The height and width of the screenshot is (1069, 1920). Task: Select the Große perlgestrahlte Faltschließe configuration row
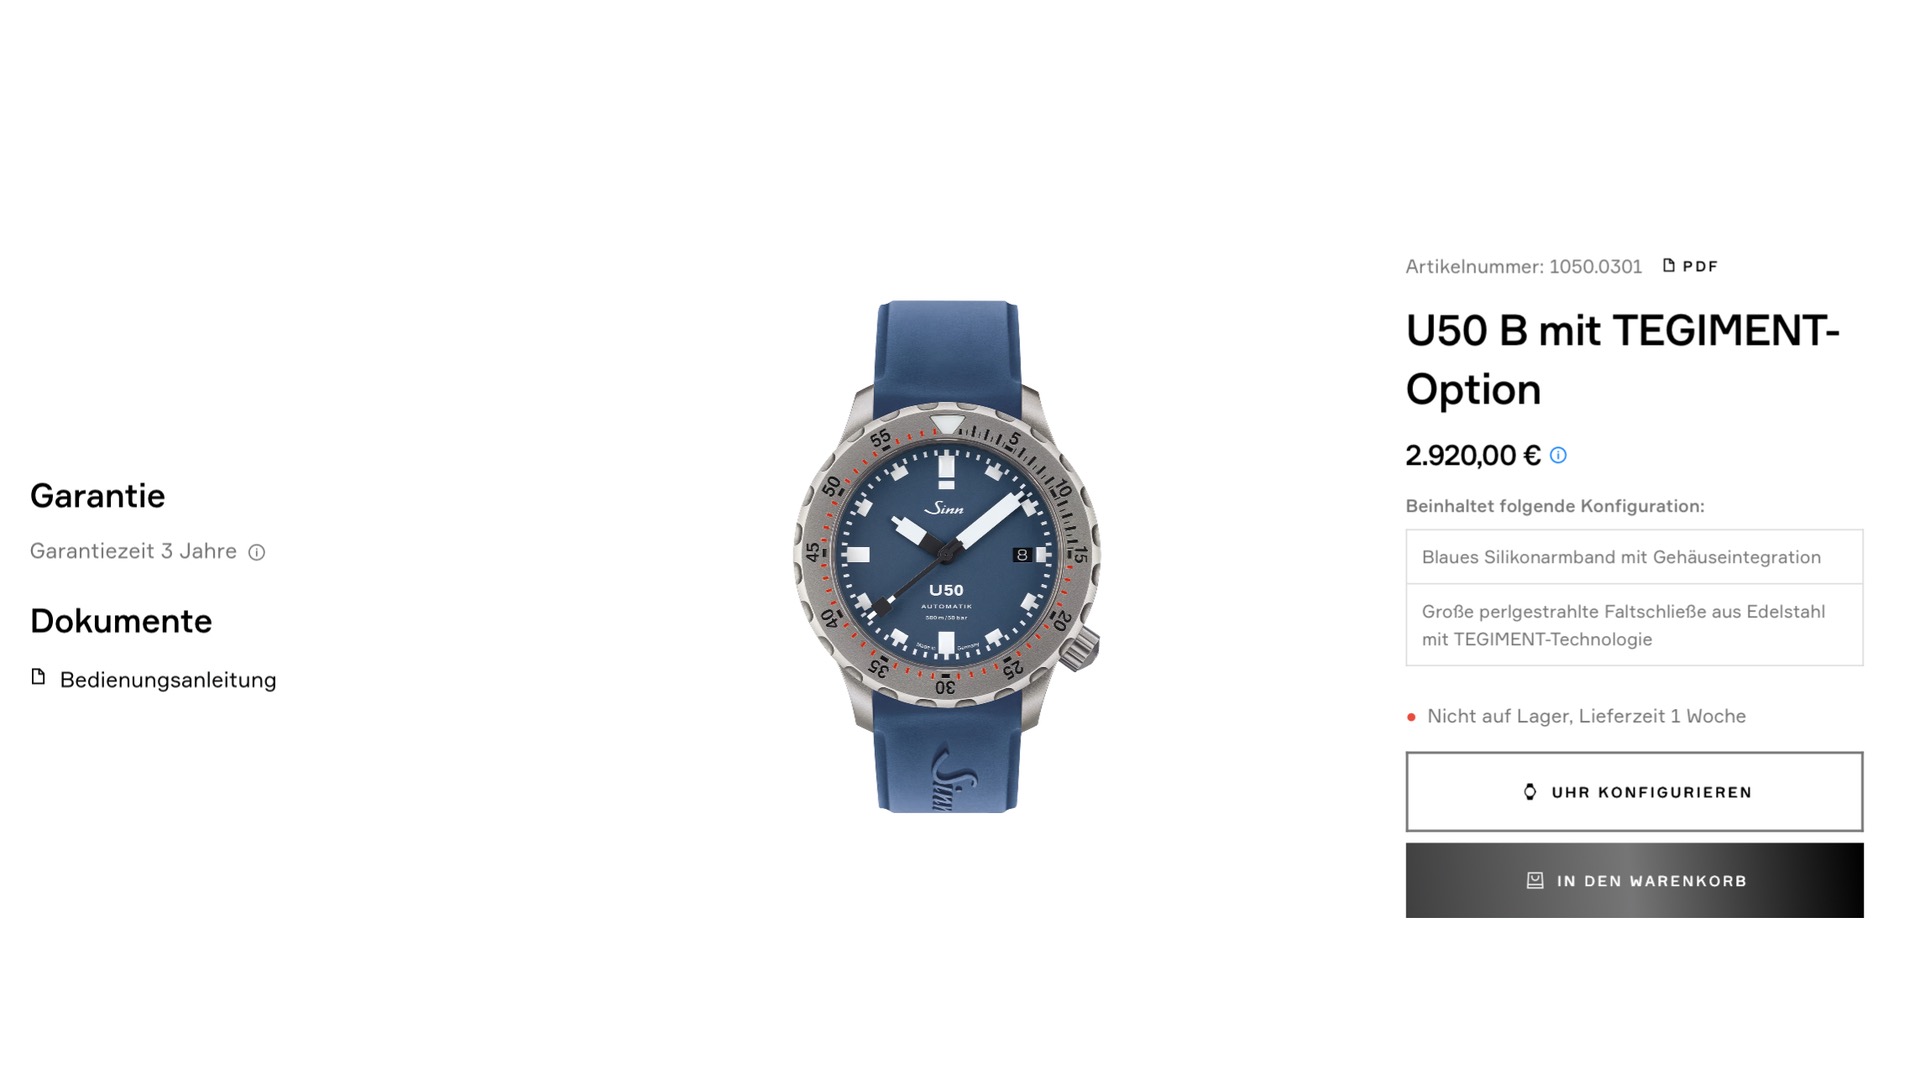pos(1634,625)
